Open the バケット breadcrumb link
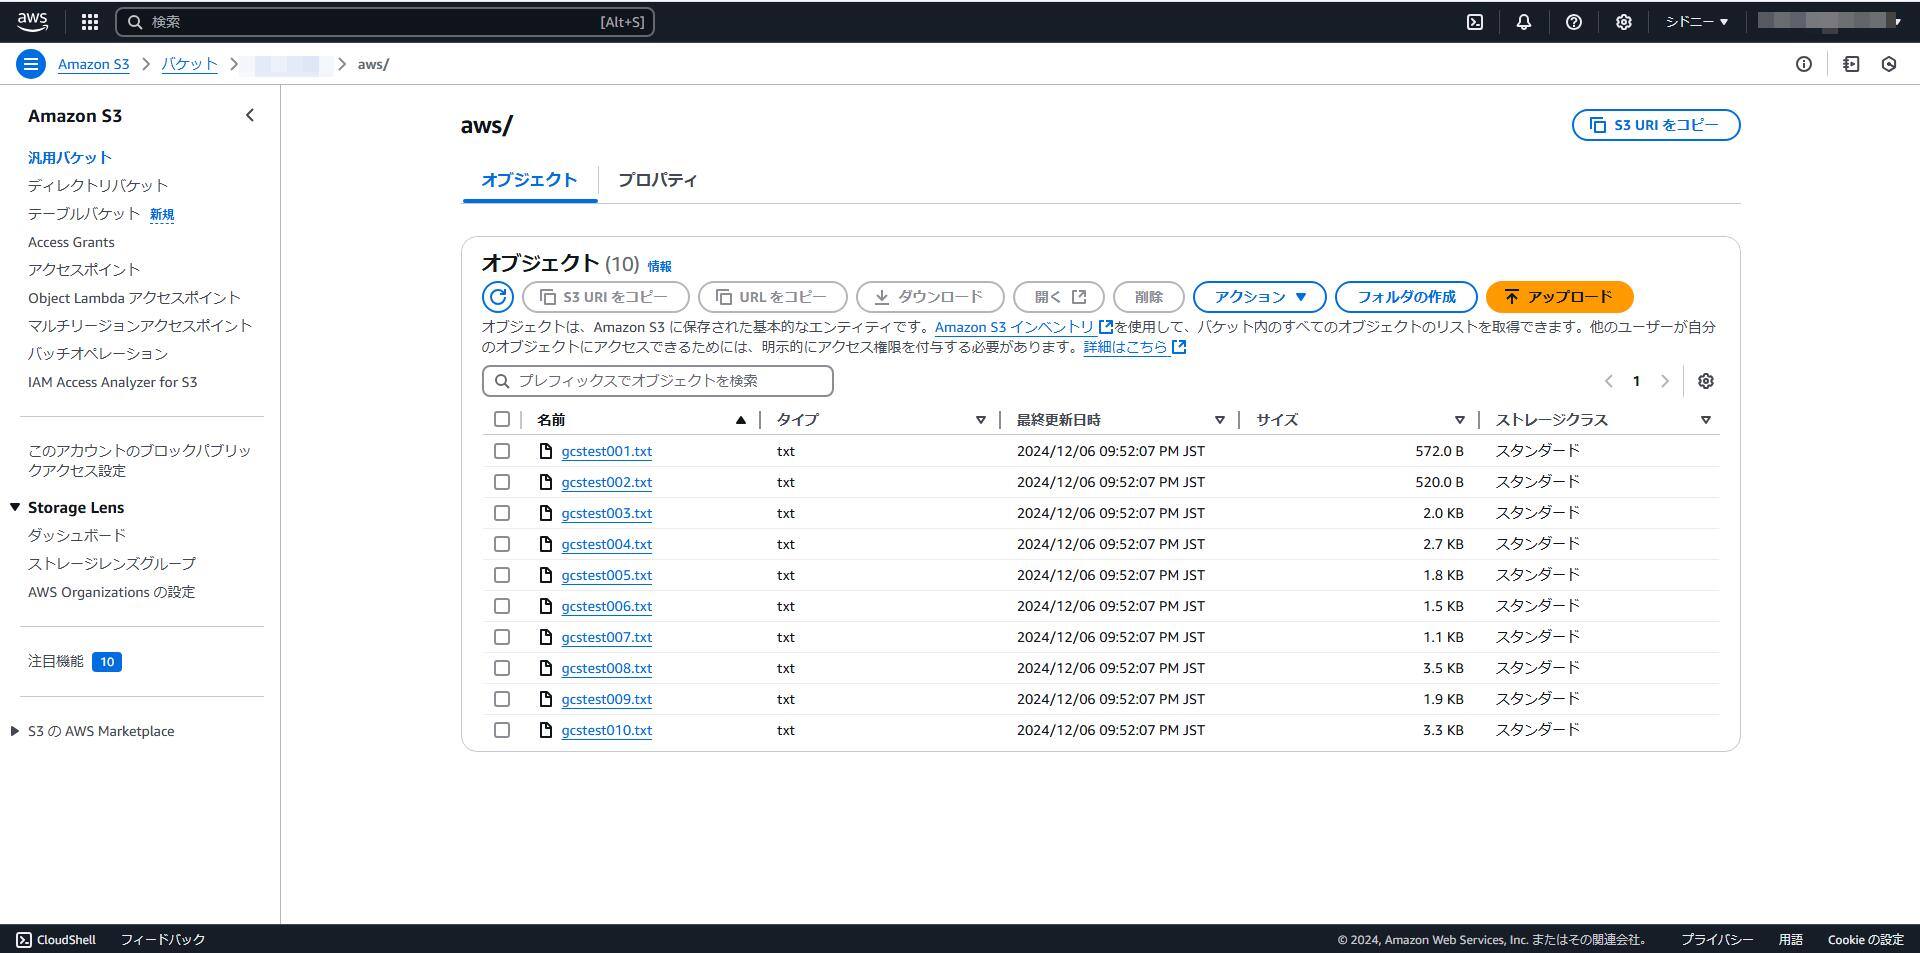The width and height of the screenshot is (1920, 953). (x=189, y=64)
